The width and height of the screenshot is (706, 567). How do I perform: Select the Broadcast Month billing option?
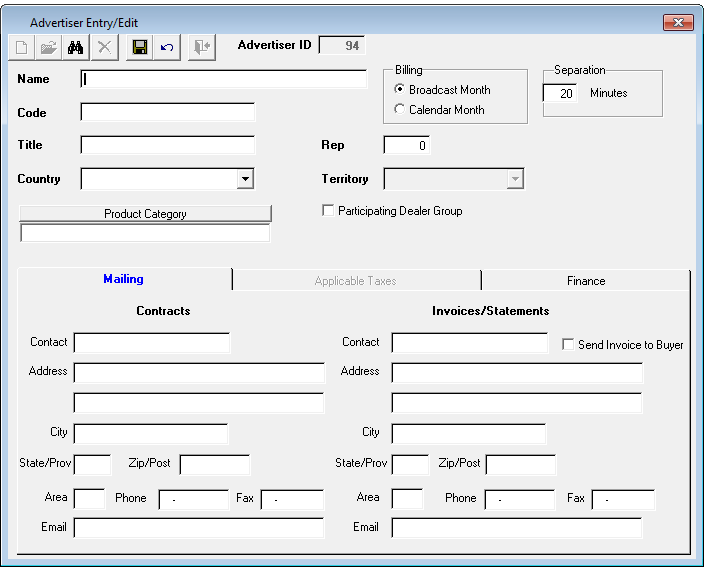(401, 90)
